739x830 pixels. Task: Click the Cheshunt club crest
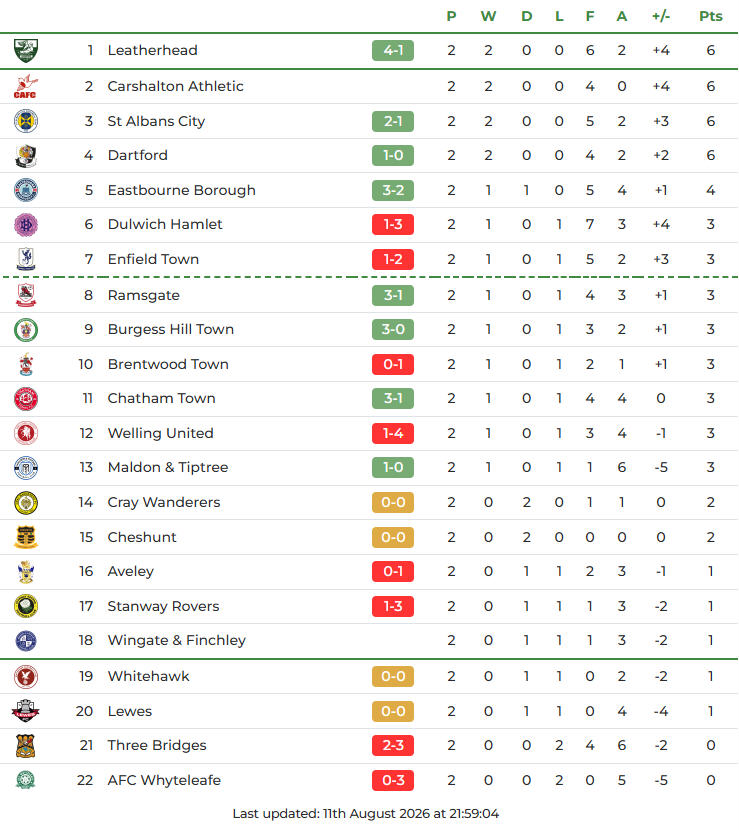point(25,537)
